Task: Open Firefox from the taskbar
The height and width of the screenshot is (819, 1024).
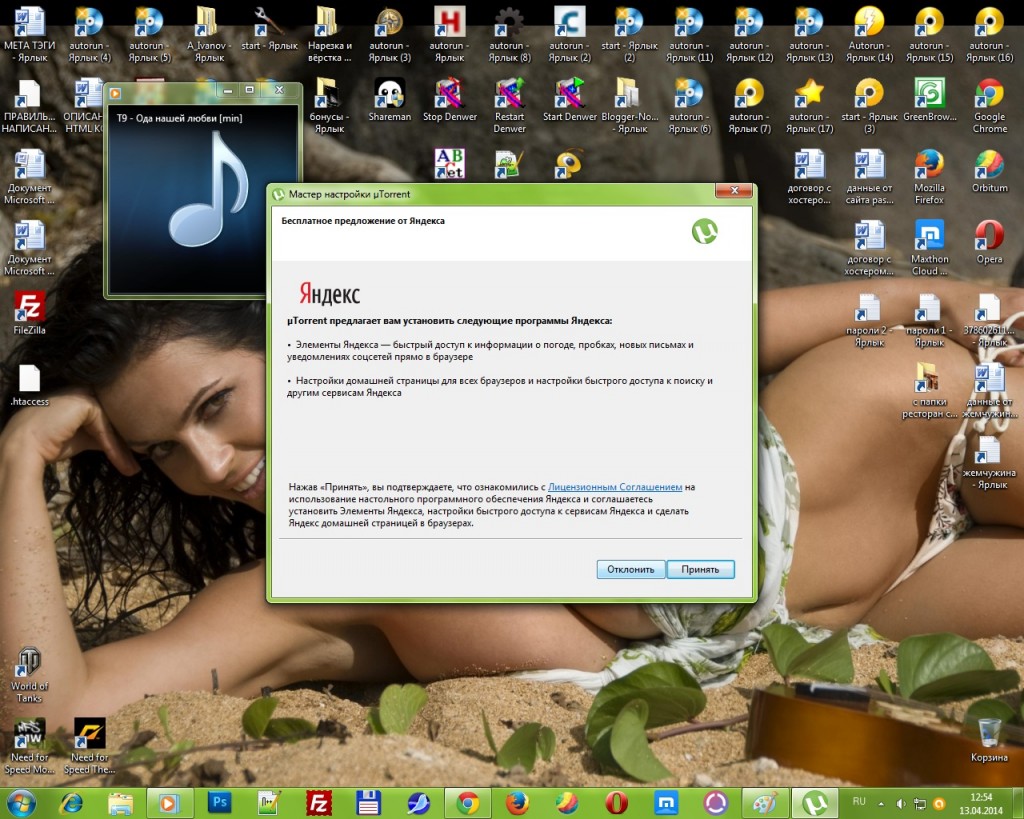Action: pos(517,803)
